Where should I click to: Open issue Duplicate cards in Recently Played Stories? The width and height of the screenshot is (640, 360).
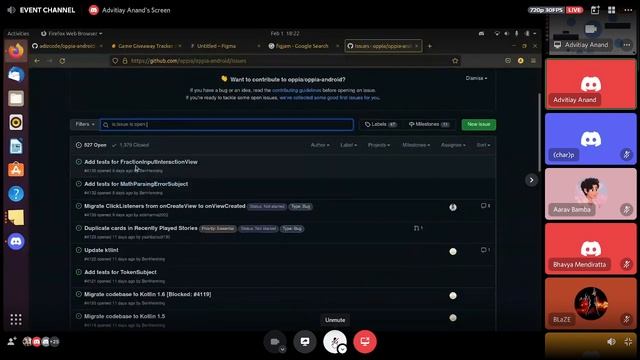[x=141, y=228]
